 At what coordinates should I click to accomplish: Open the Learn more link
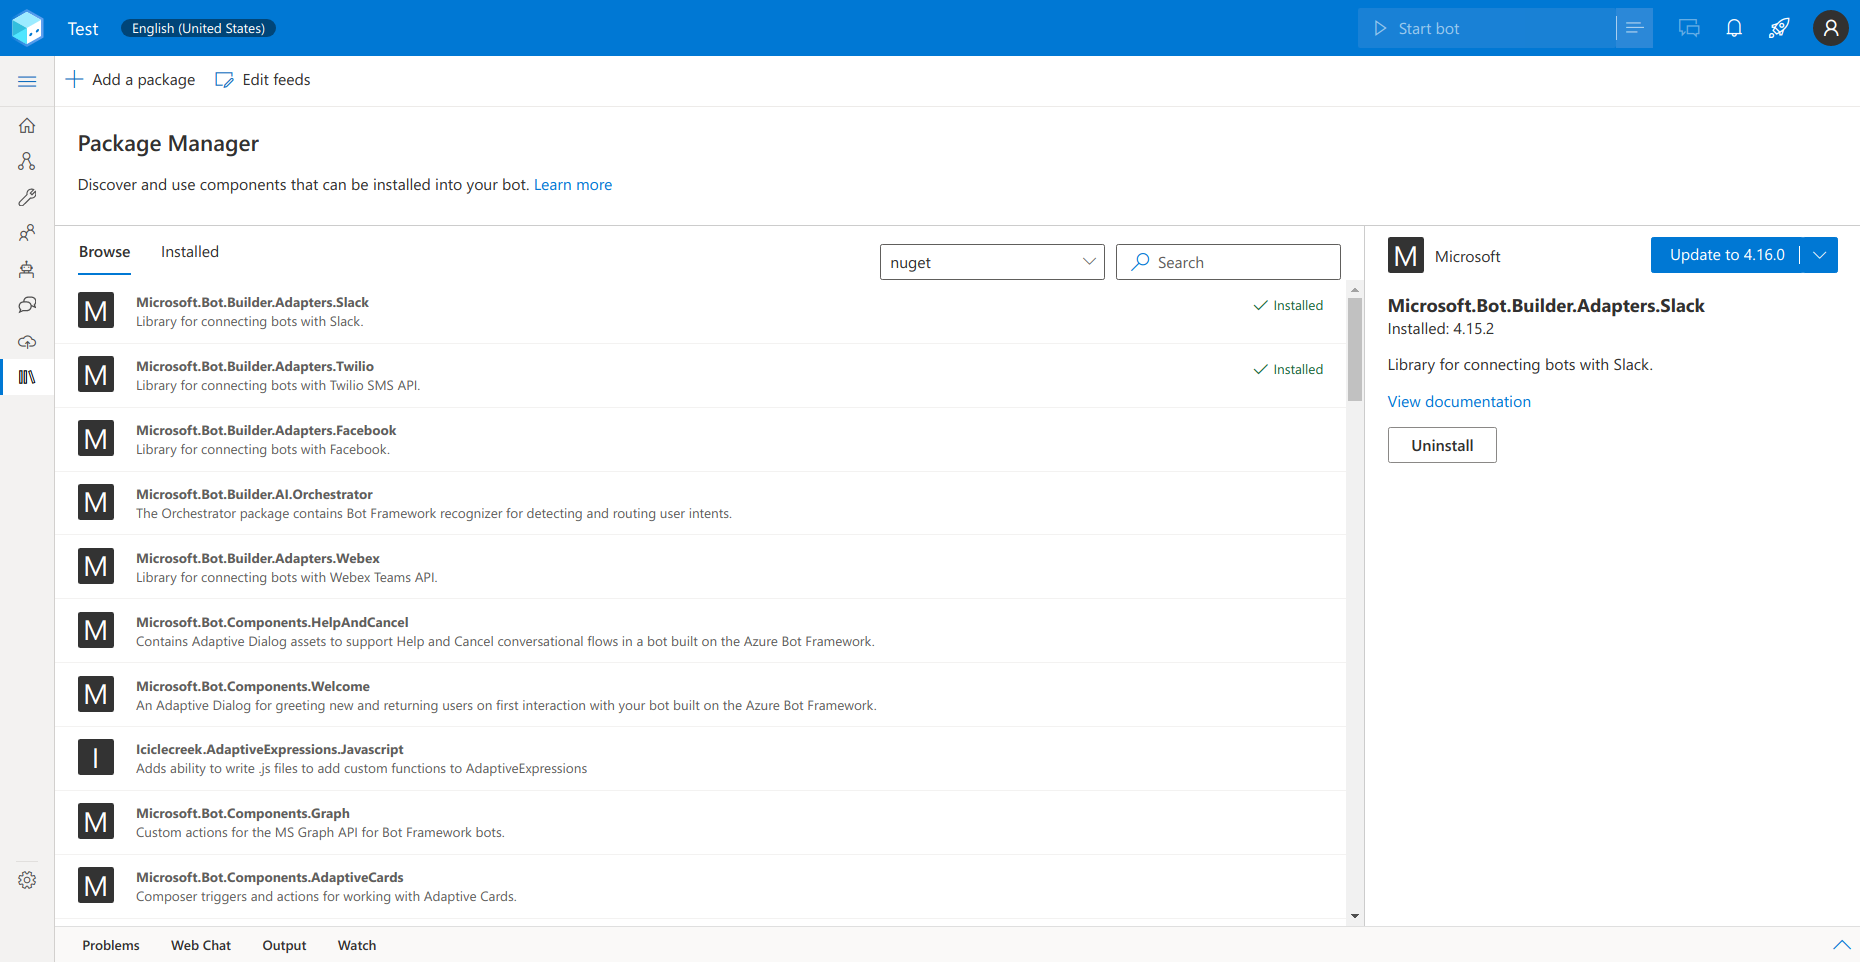tap(573, 185)
